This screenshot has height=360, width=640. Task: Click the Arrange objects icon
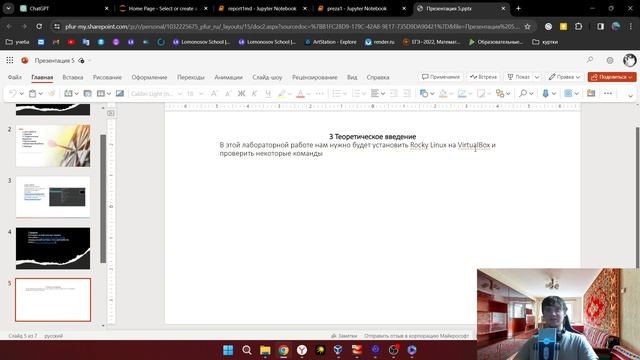pyautogui.click(x=500, y=93)
